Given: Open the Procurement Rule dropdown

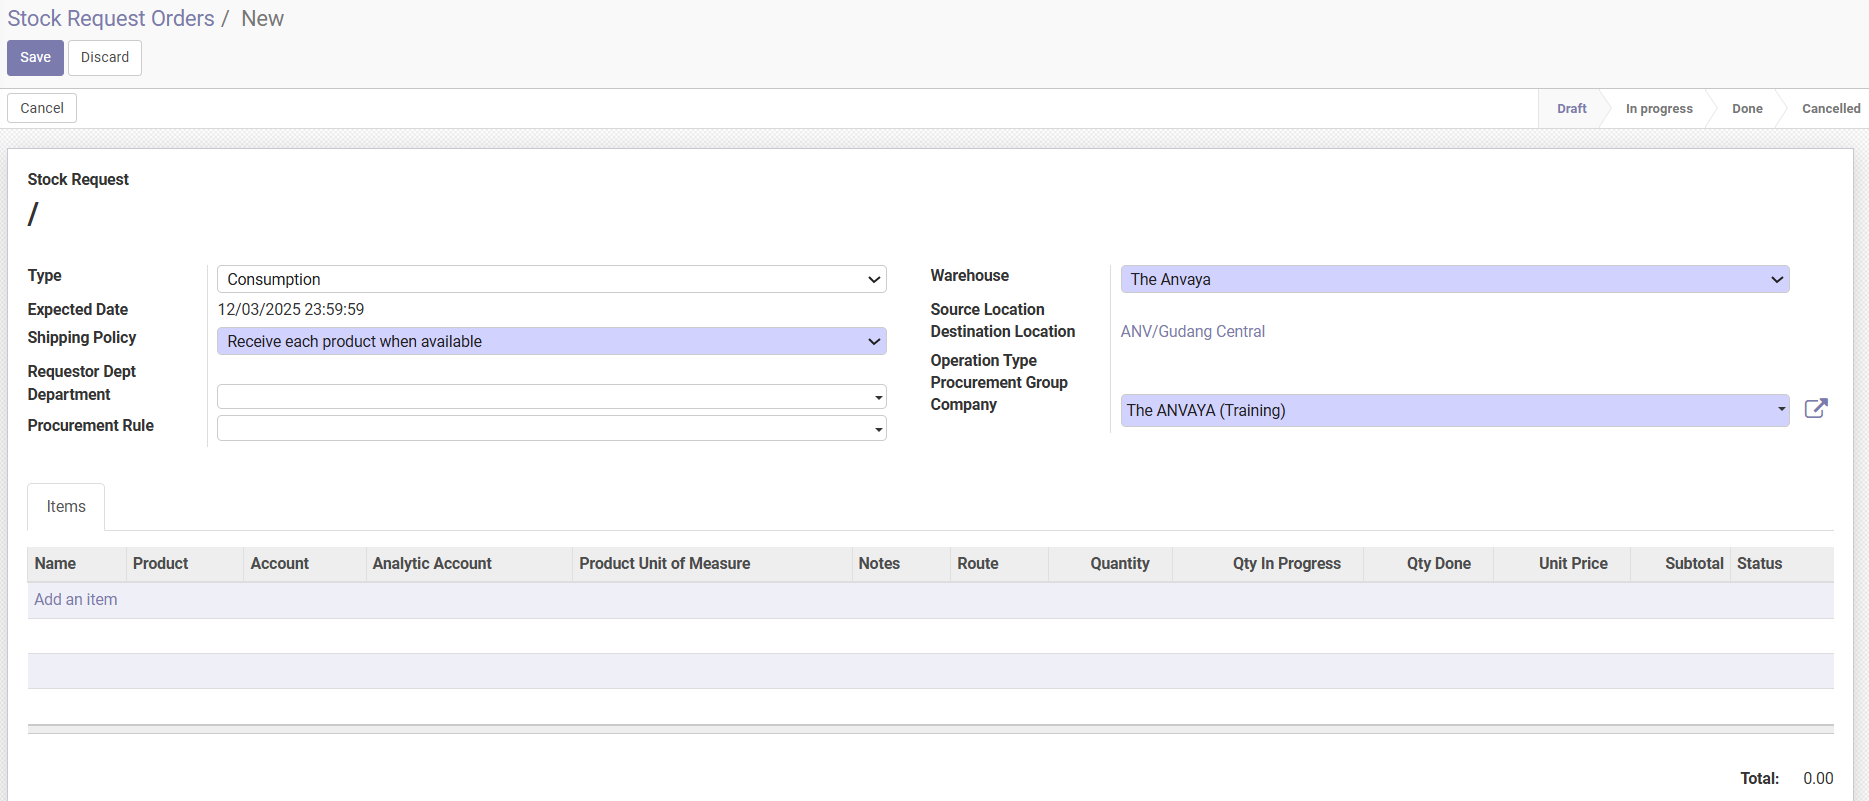Looking at the screenshot, I should pyautogui.click(x=551, y=429).
